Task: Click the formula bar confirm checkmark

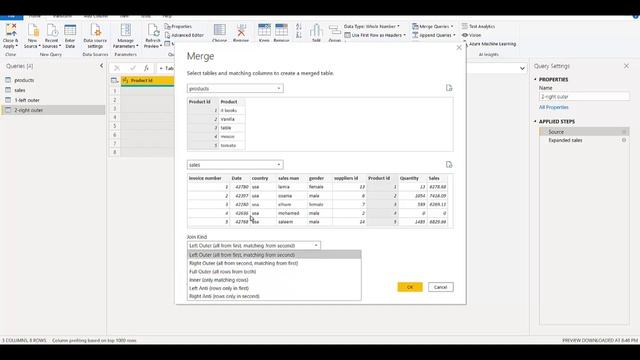Action: click(x=132, y=68)
